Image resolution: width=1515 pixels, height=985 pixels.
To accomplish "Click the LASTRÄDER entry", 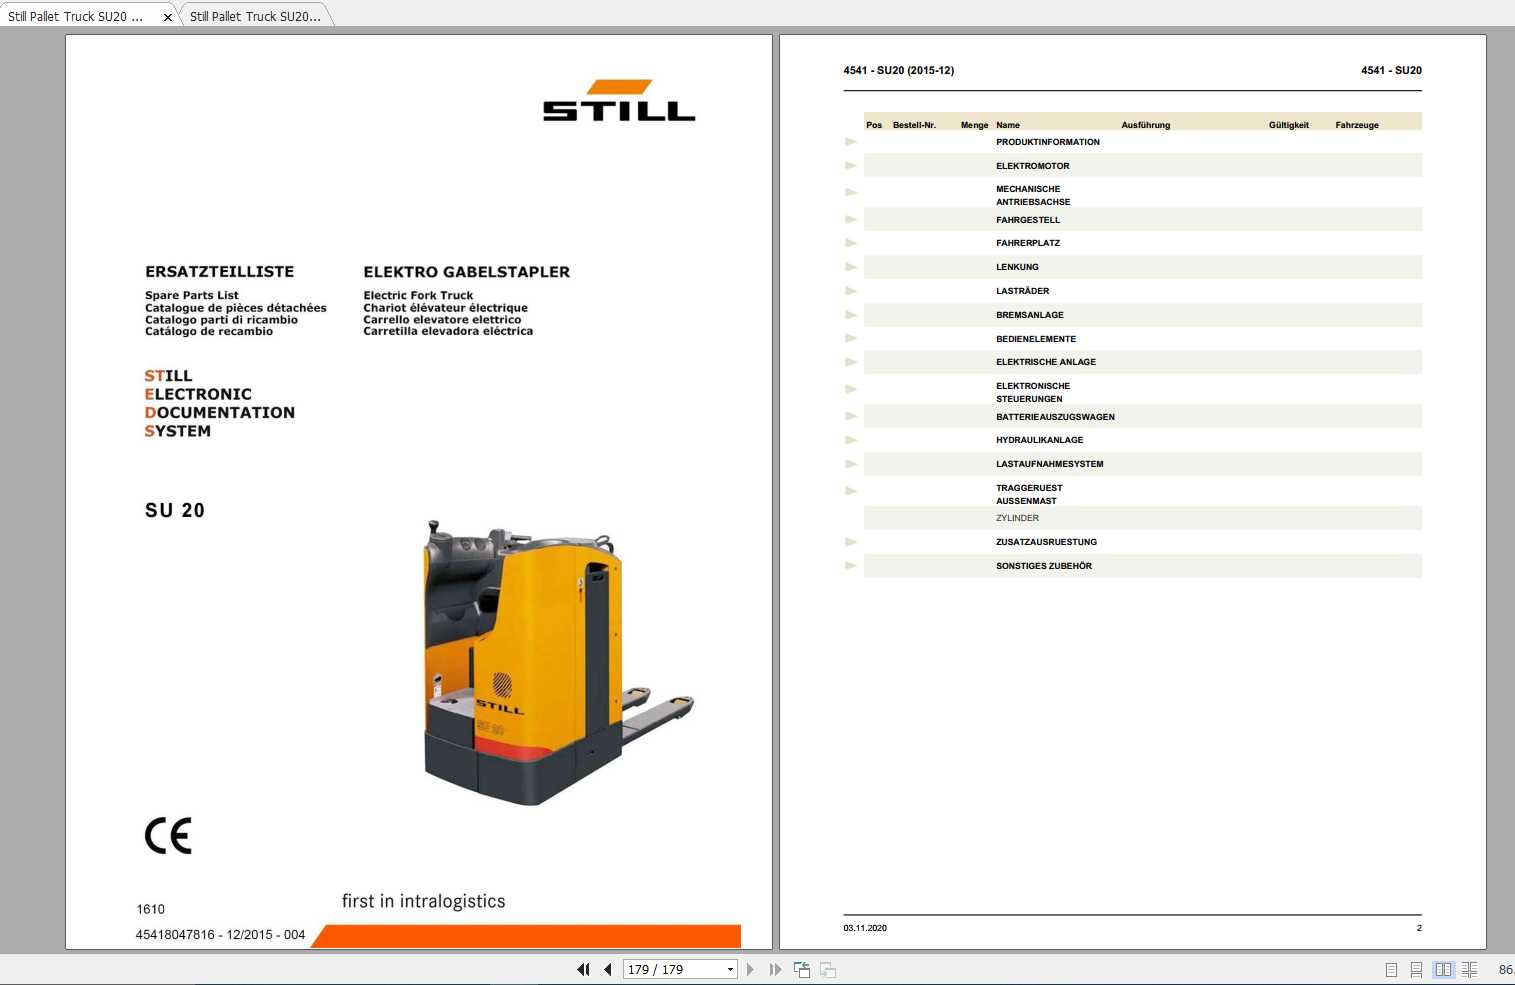I will click(1022, 291).
